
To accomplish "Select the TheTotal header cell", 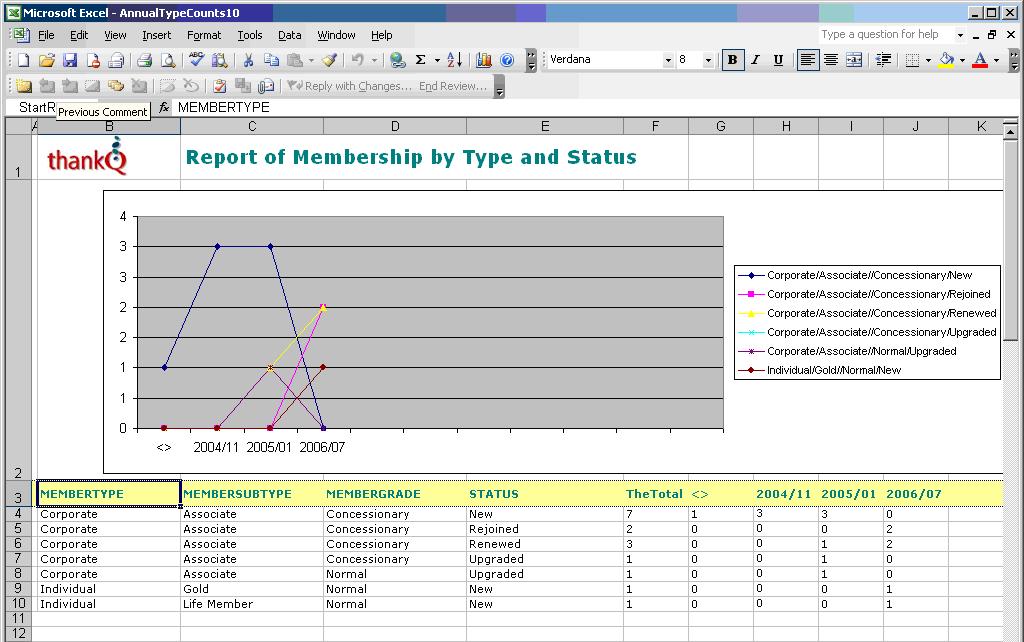I will coord(654,494).
